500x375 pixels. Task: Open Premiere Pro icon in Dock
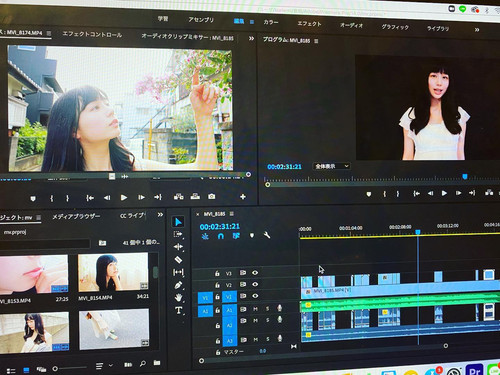pos(475,370)
